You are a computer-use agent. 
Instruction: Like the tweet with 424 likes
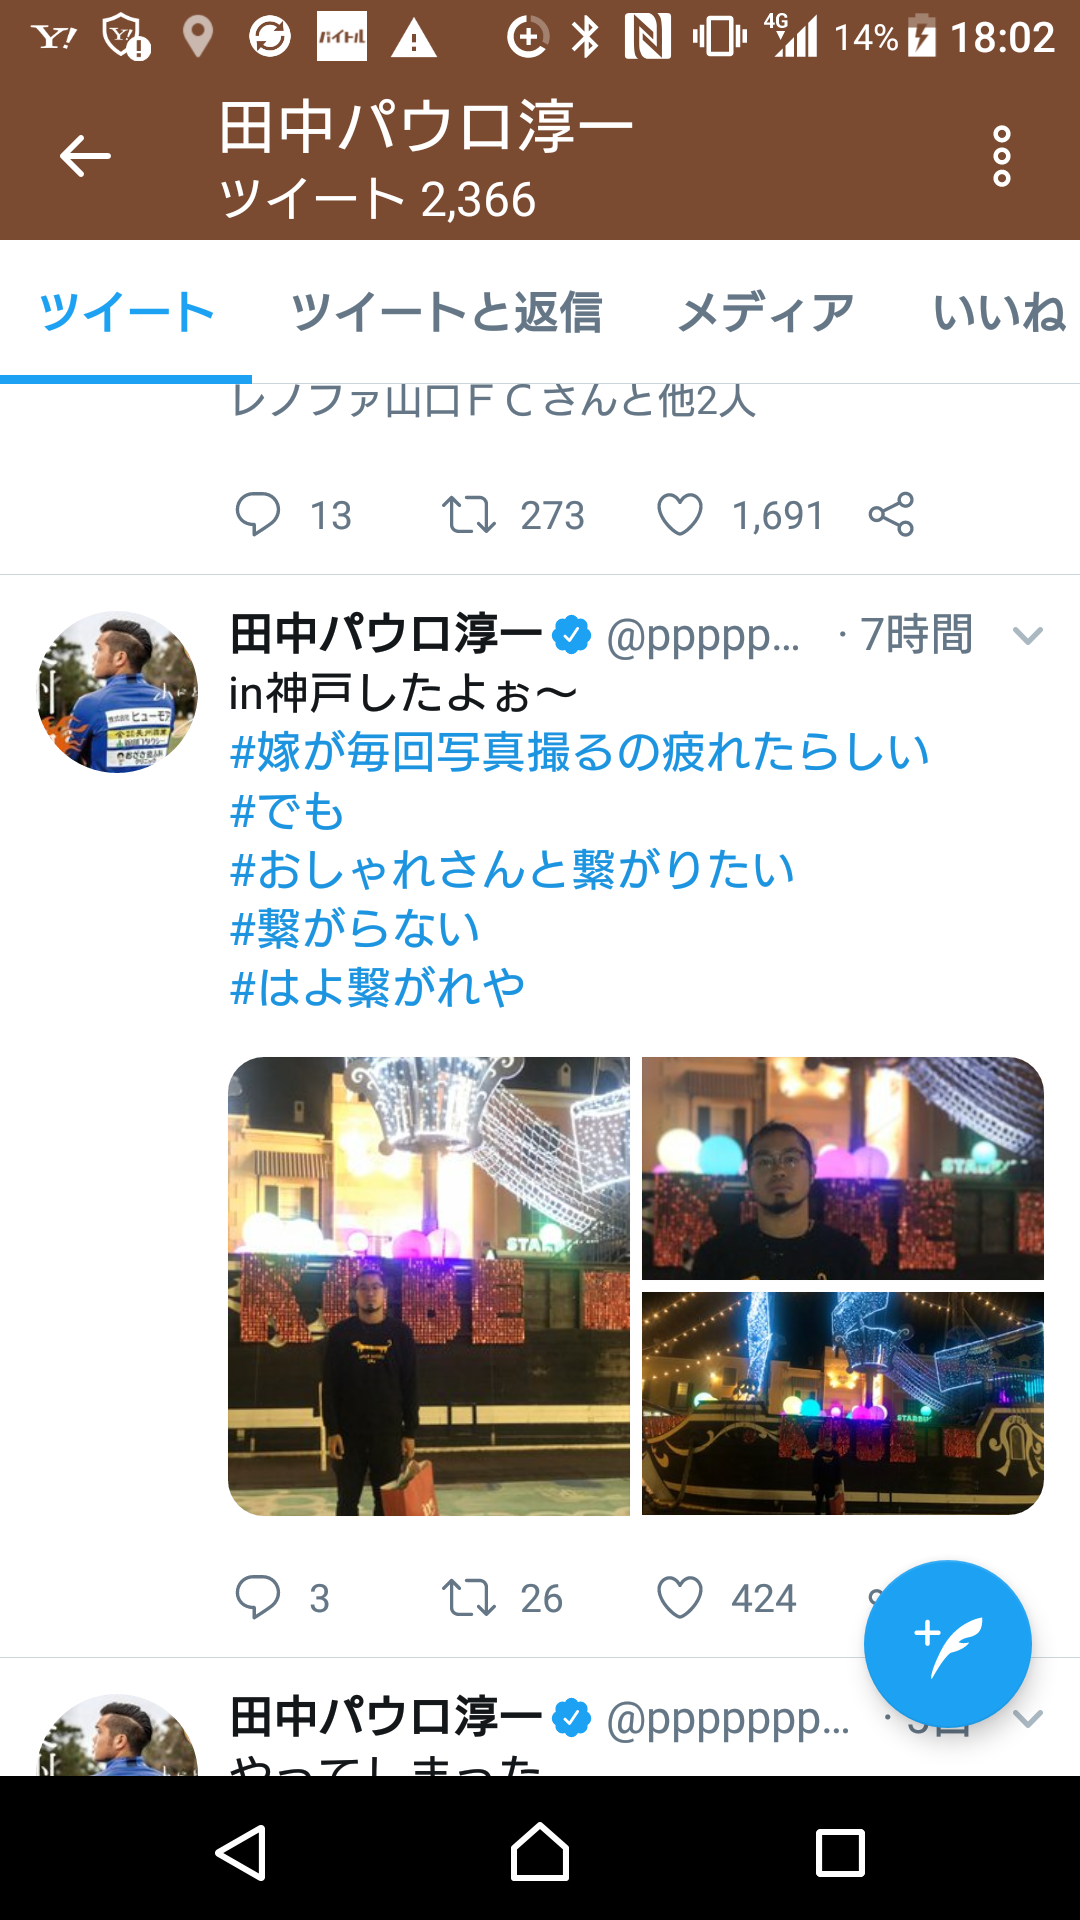pyautogui.click(x=680, y=1597)
